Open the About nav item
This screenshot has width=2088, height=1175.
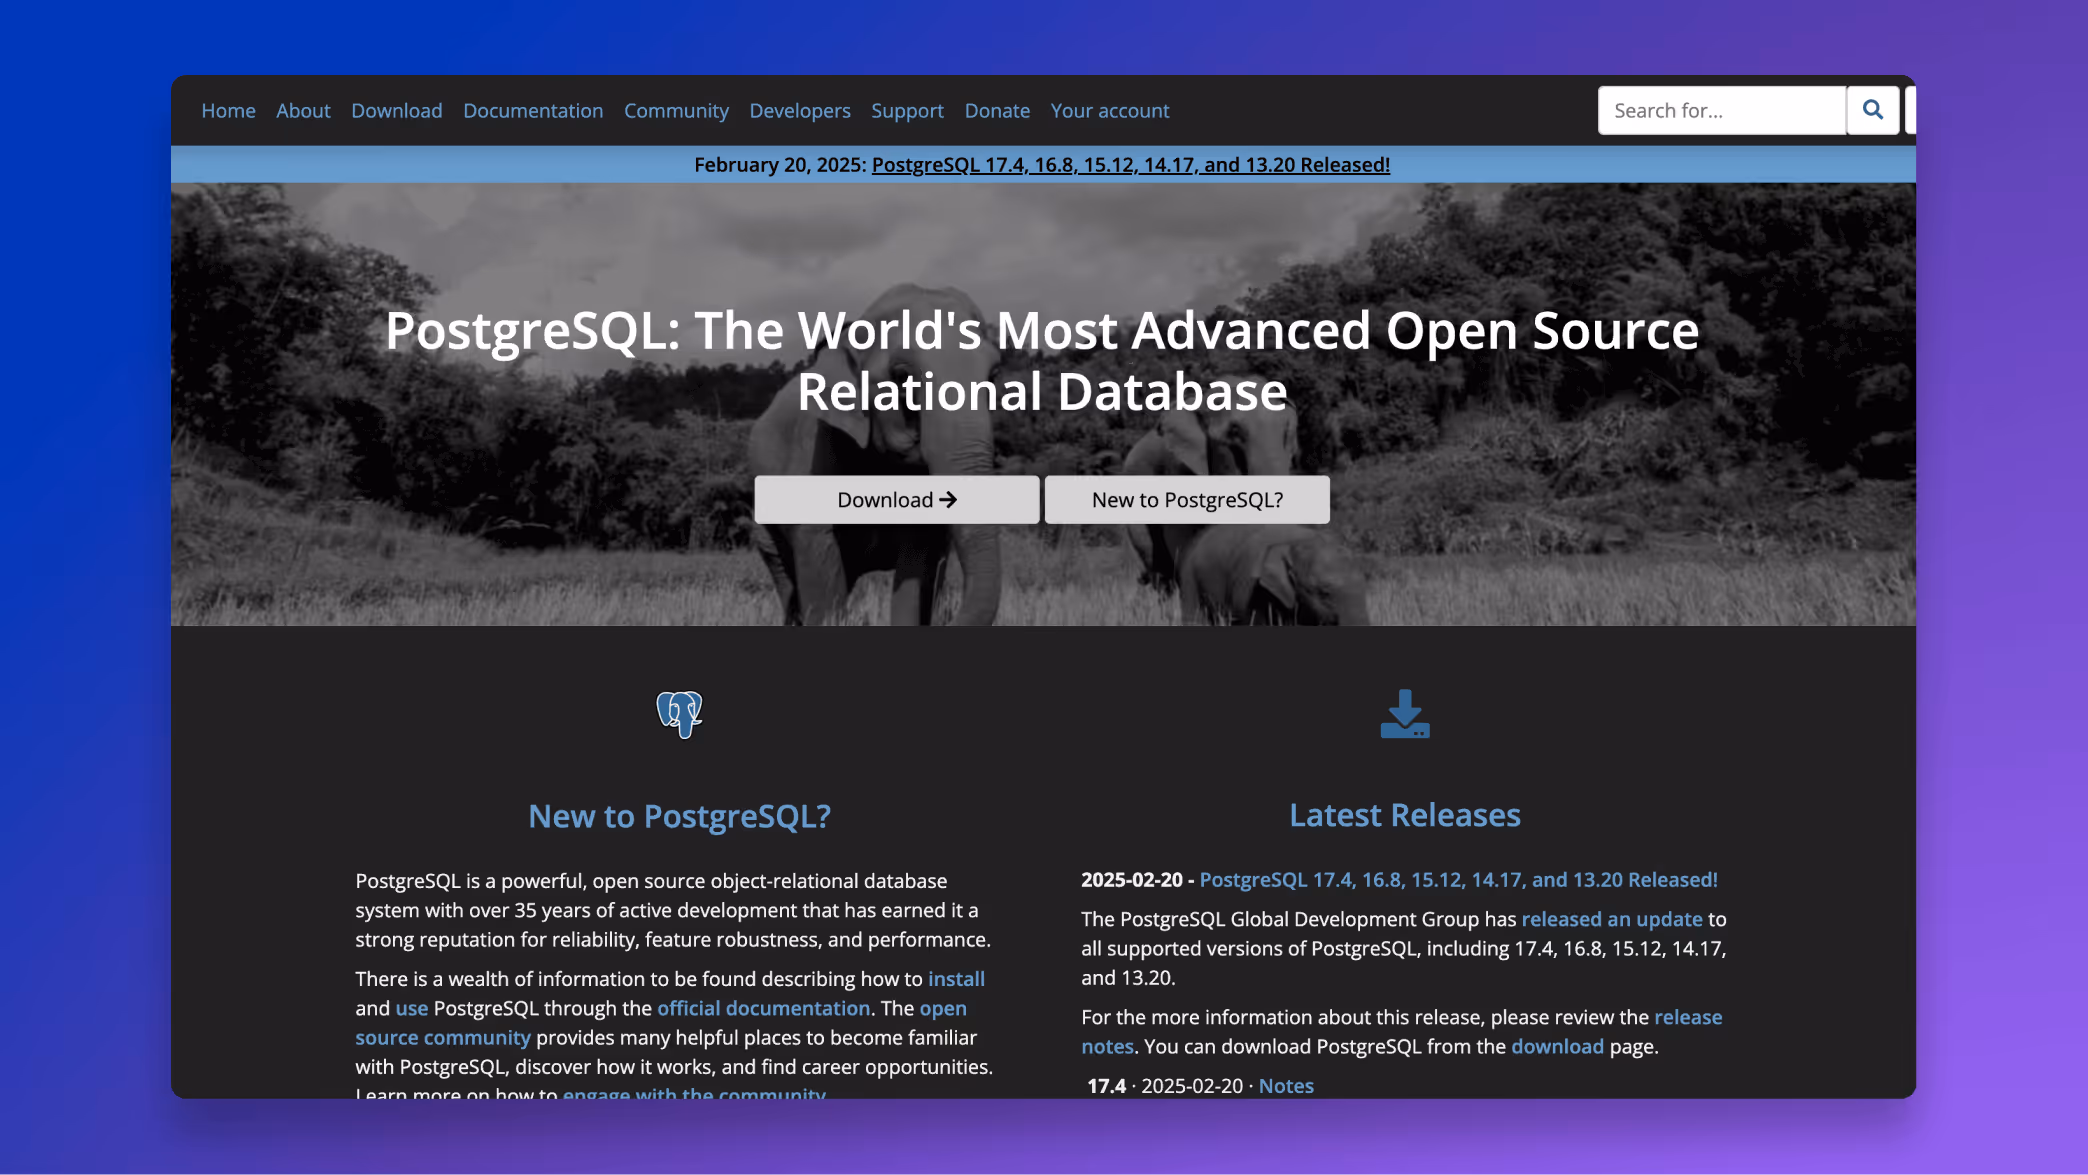(303, 111)
